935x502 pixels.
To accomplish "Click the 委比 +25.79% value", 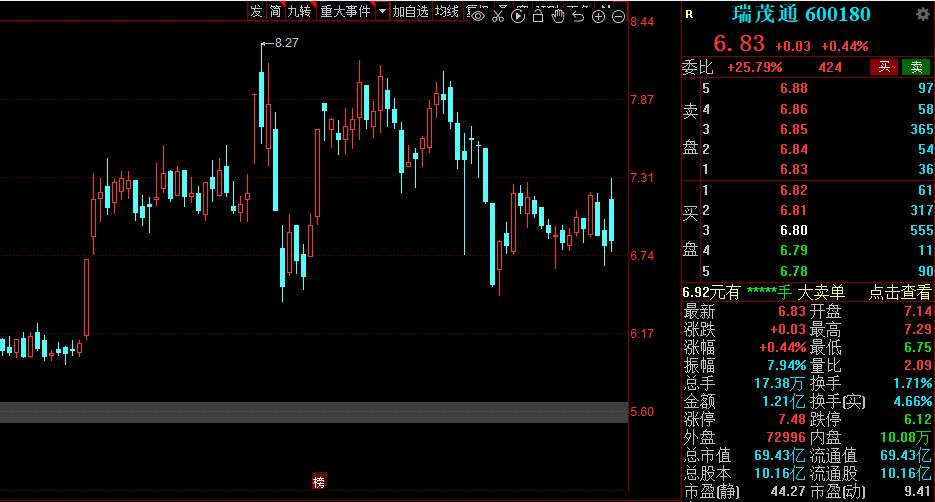I will coord(754,67).
